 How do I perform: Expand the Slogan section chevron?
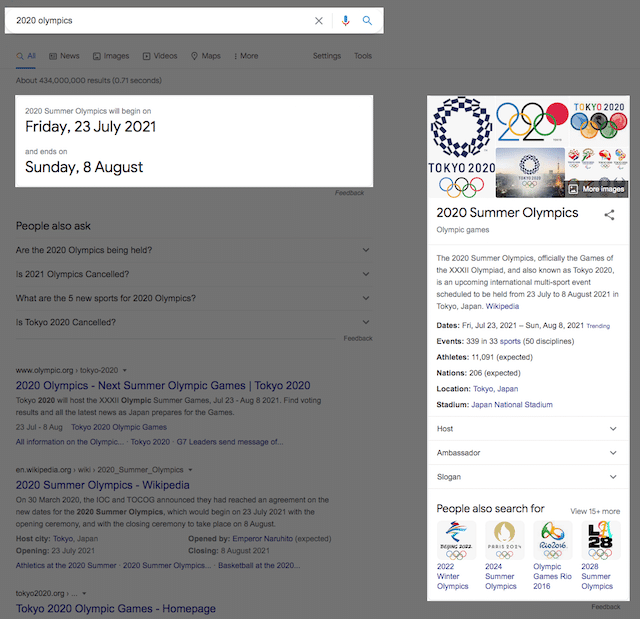613,477
